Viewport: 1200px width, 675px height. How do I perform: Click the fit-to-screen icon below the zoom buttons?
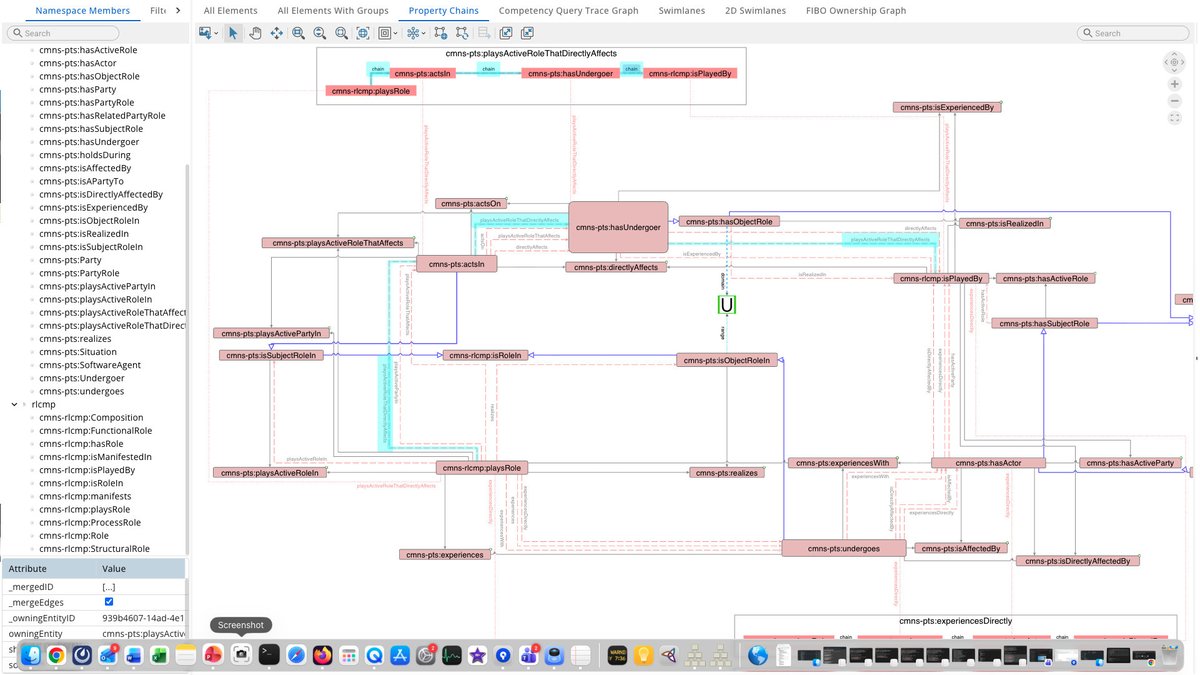pos(1174,117)
